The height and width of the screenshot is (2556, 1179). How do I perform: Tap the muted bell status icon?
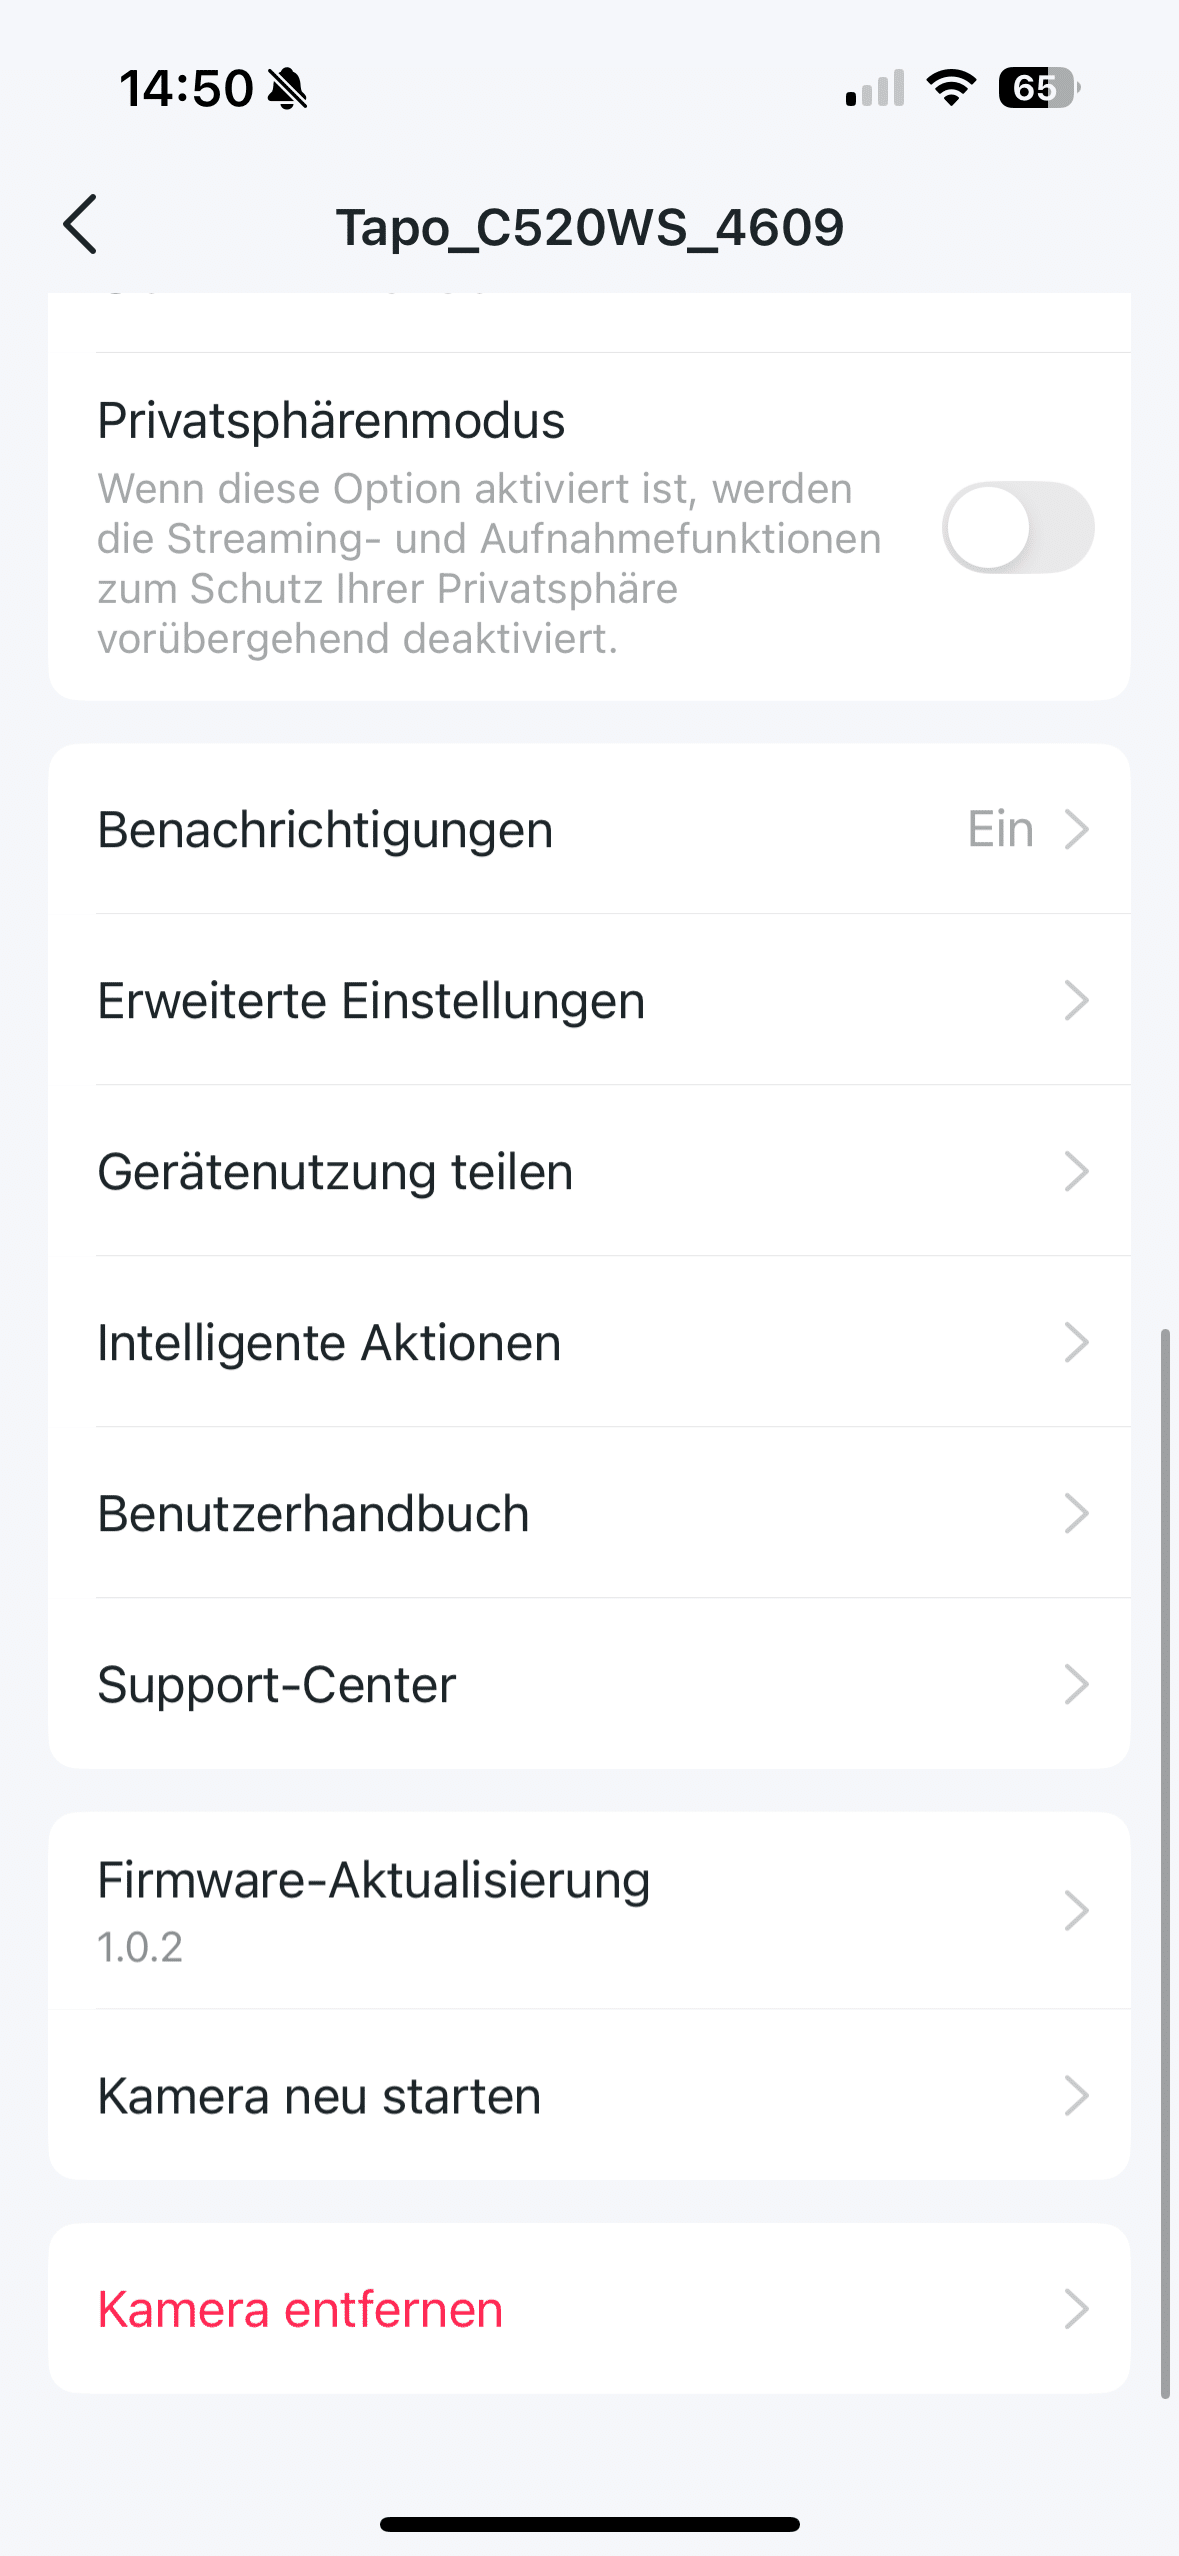288,89
